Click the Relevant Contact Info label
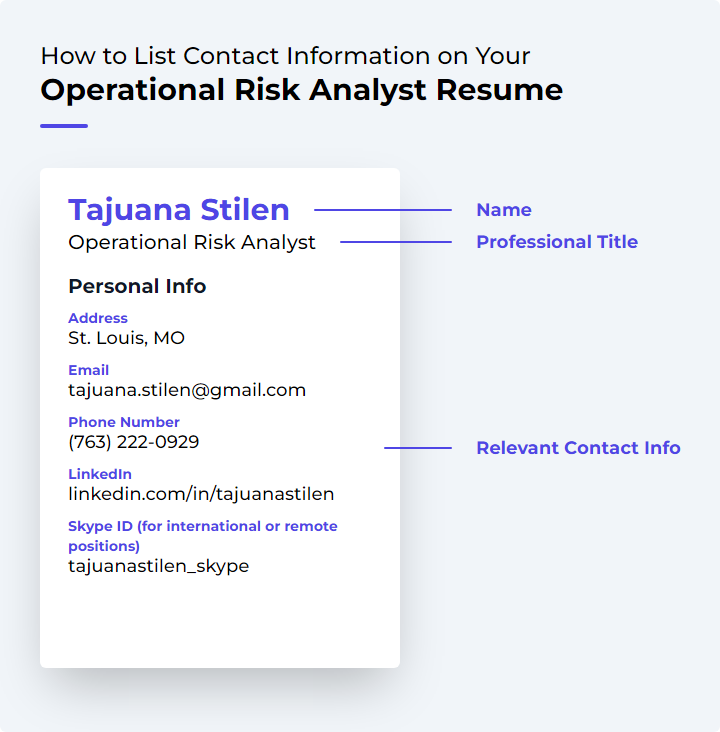This screenshot has width=720, height=732. 578,448
